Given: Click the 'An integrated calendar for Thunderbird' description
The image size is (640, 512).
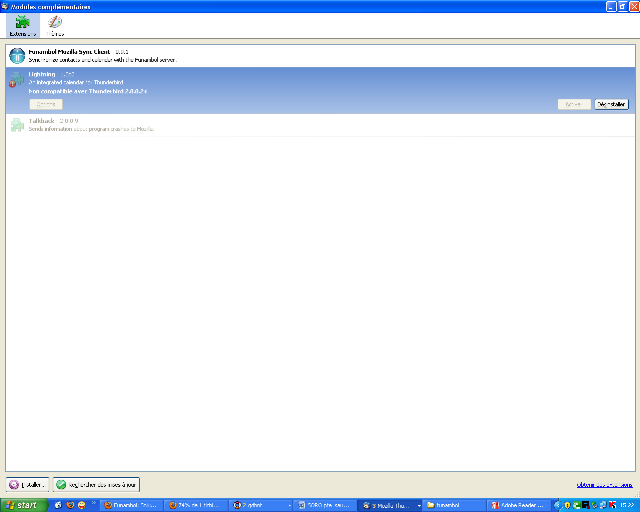Looking at the screenshot, I should pos(76,82).
